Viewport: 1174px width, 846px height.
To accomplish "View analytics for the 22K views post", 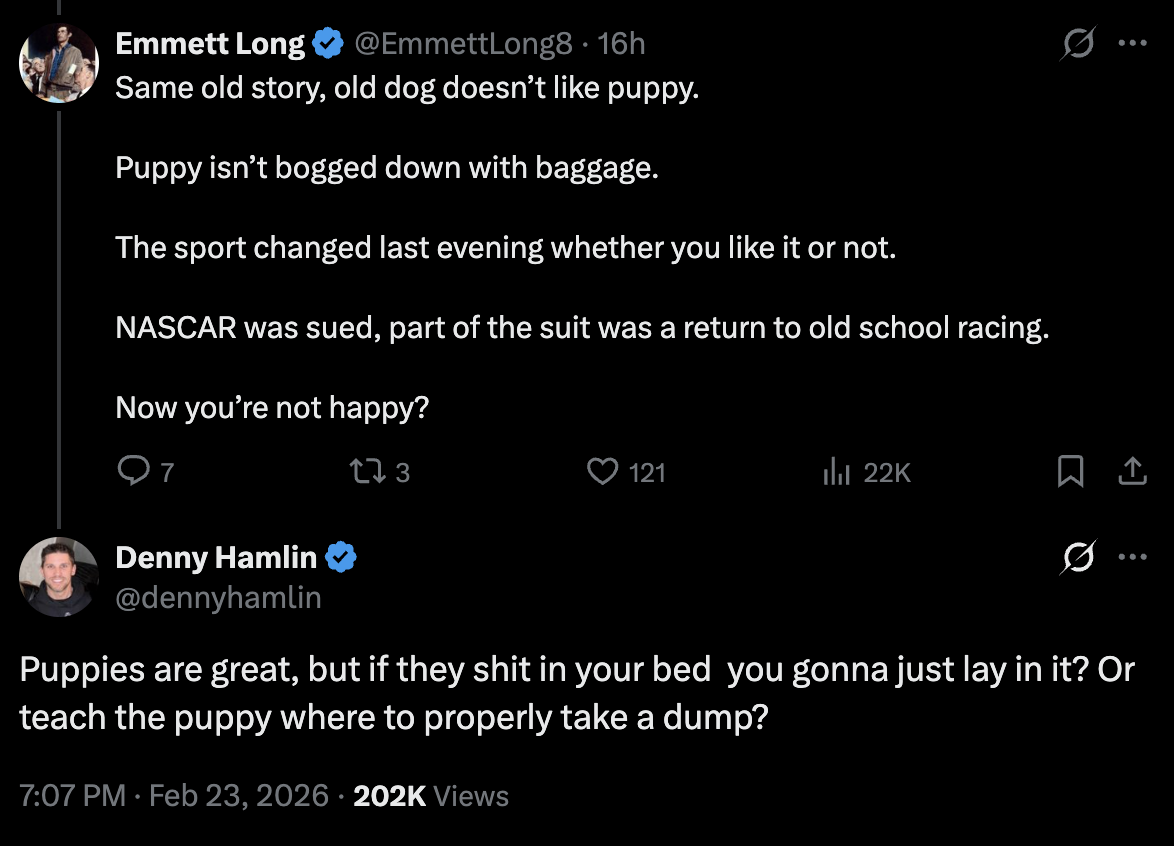I will click(835, 472).
